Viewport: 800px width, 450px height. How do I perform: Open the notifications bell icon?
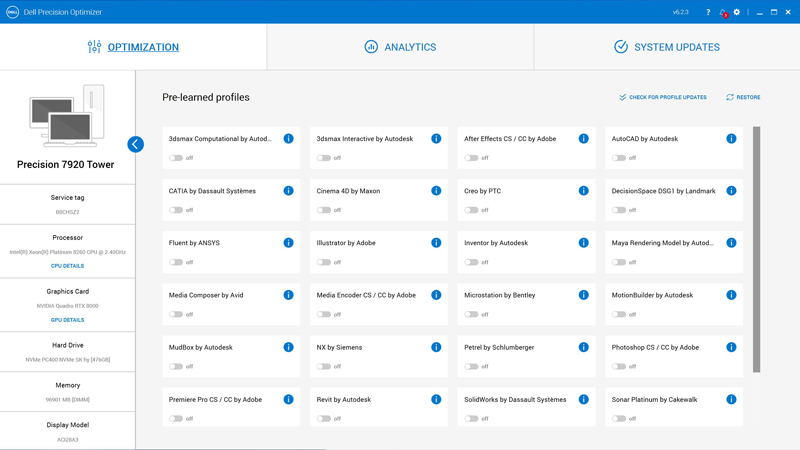click(723, 12)
